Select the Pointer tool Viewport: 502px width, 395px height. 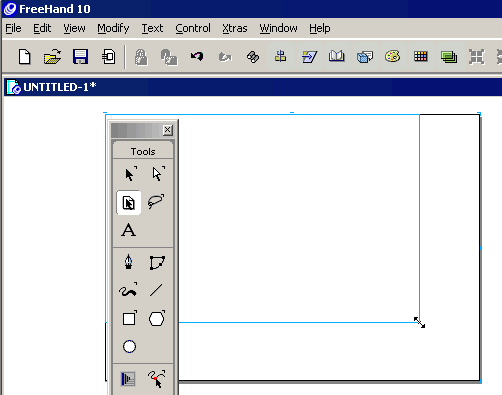(130, 174)
